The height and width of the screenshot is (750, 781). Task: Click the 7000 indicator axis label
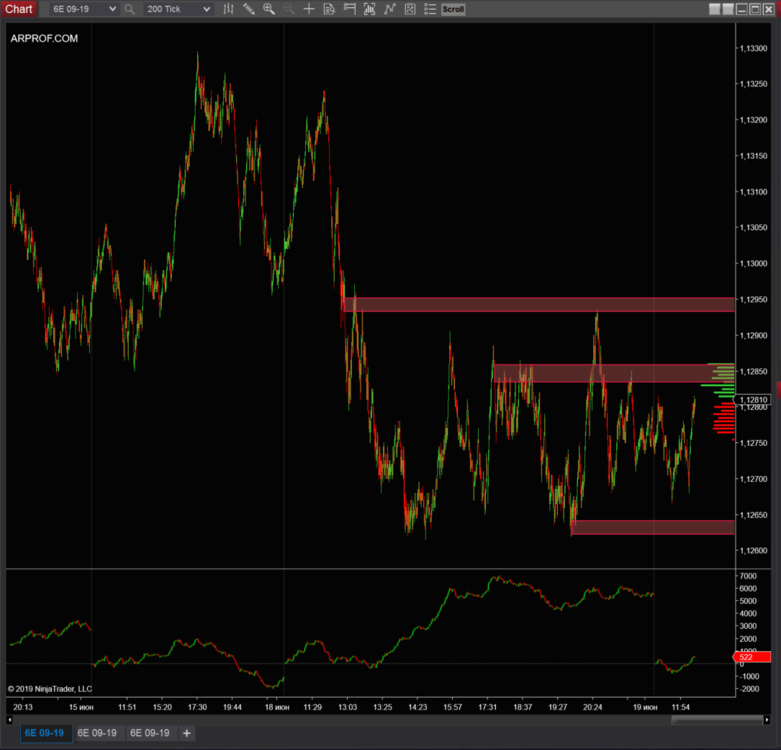(x=748, y=576)
